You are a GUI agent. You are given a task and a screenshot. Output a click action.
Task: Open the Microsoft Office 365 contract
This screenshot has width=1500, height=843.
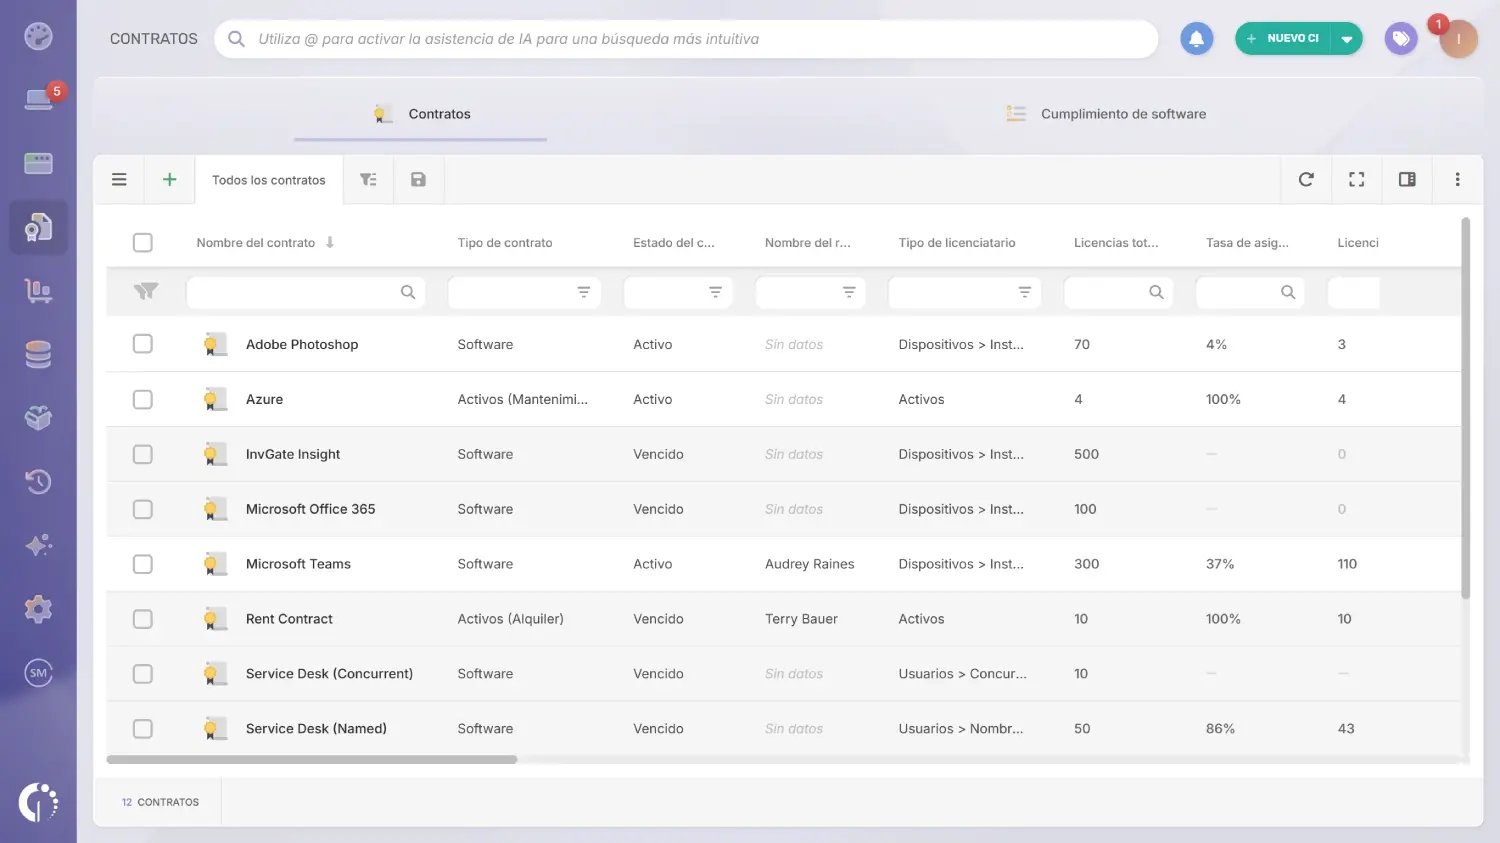(310, 509)
